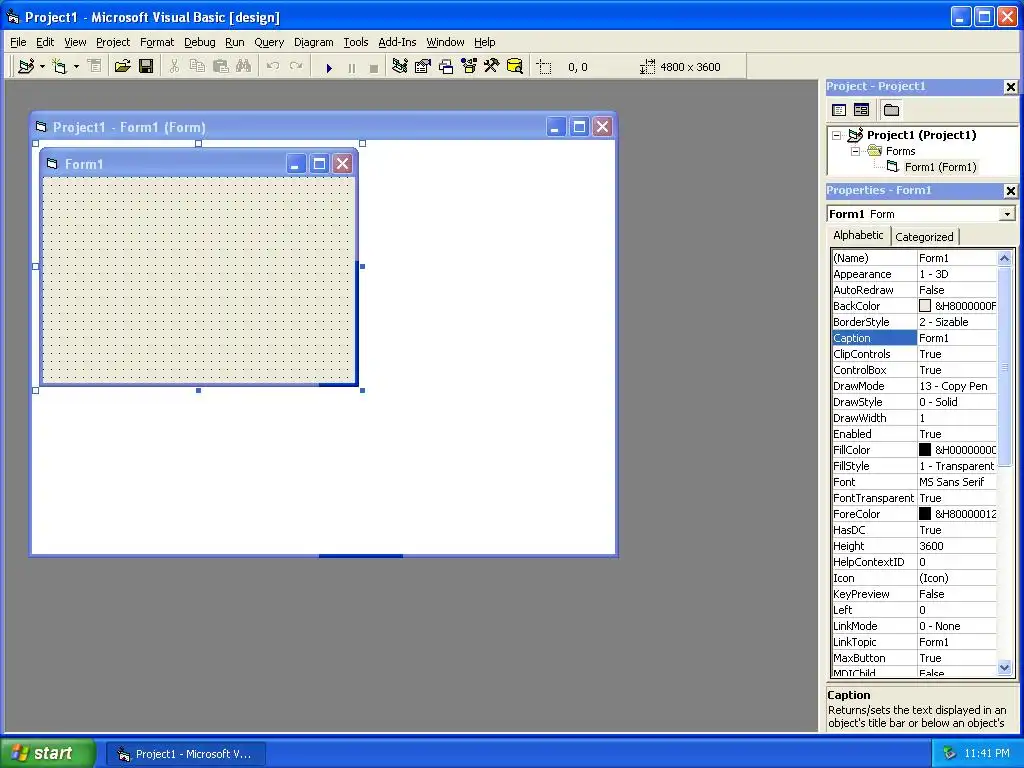Click the FillColor black swatch

(x=925, y=449)
